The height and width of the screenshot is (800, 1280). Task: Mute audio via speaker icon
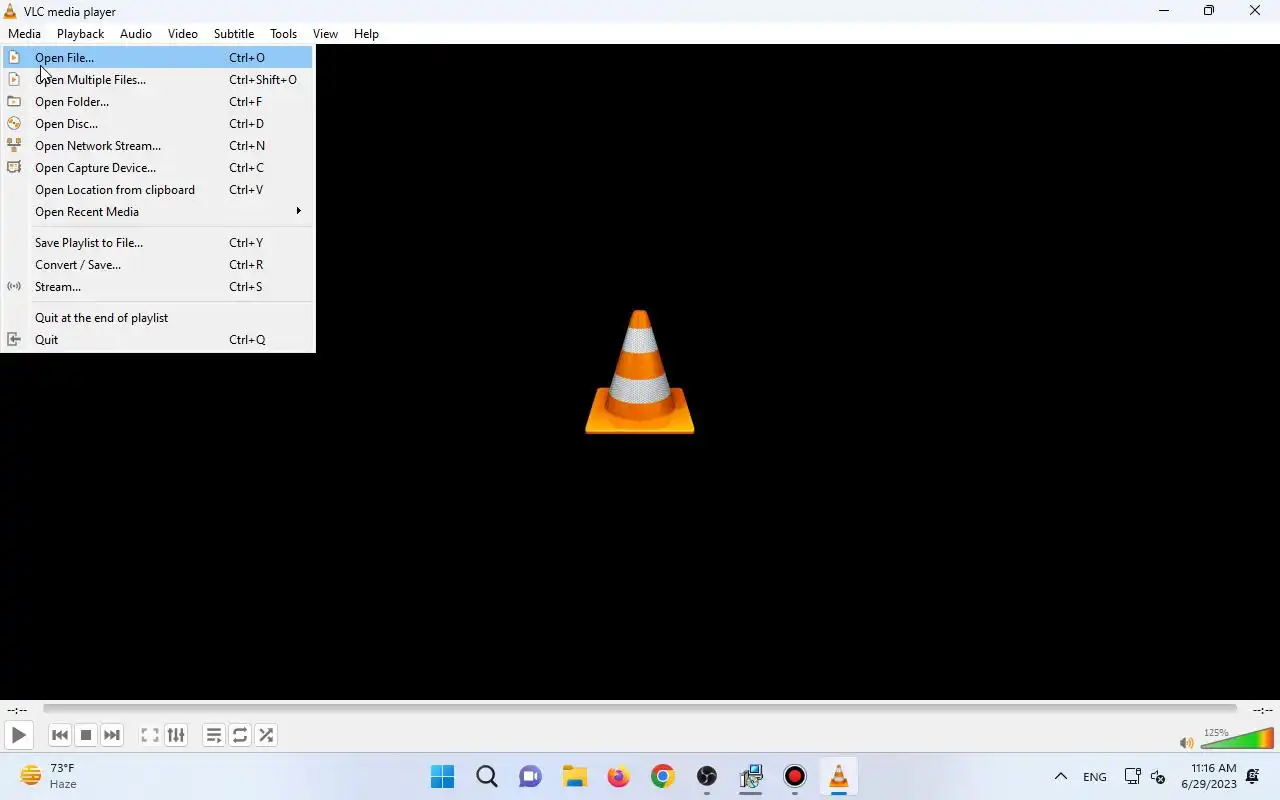point(1186,742)
